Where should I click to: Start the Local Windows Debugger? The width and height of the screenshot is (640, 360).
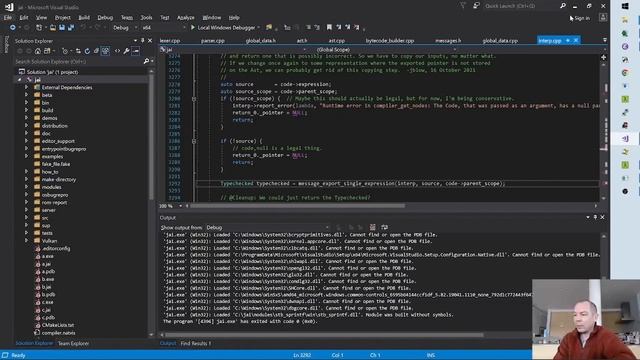[x=225, y=27]
